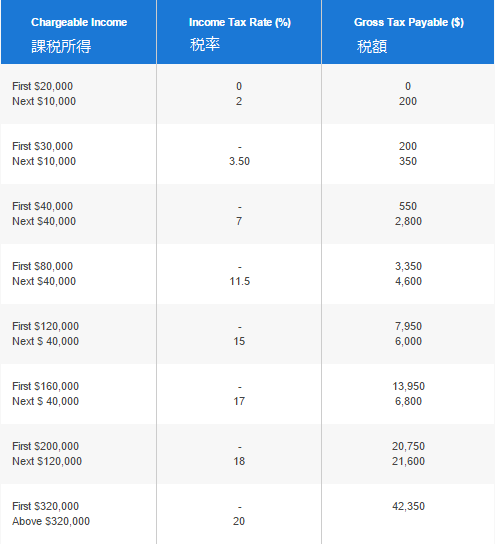This screenshot has height=544, width=496.
Task: Click the 21,600 tax payable value
Action: tap(408, 461)
